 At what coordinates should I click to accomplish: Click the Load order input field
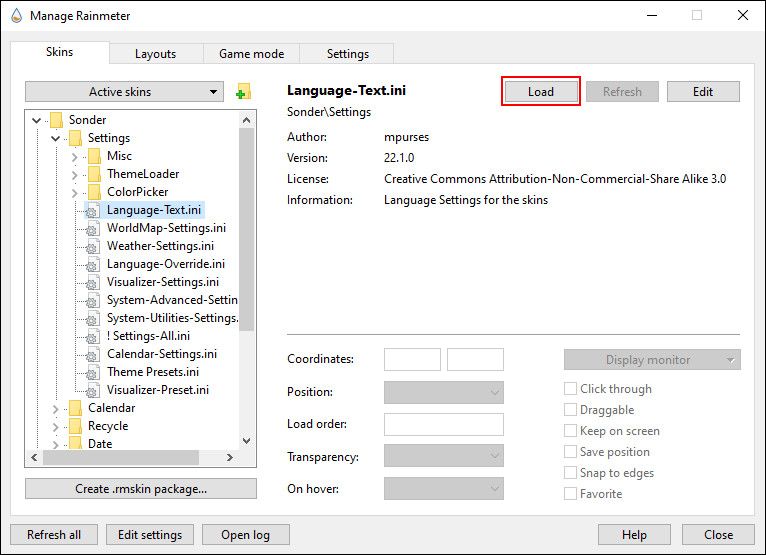[x=444, y=425]
